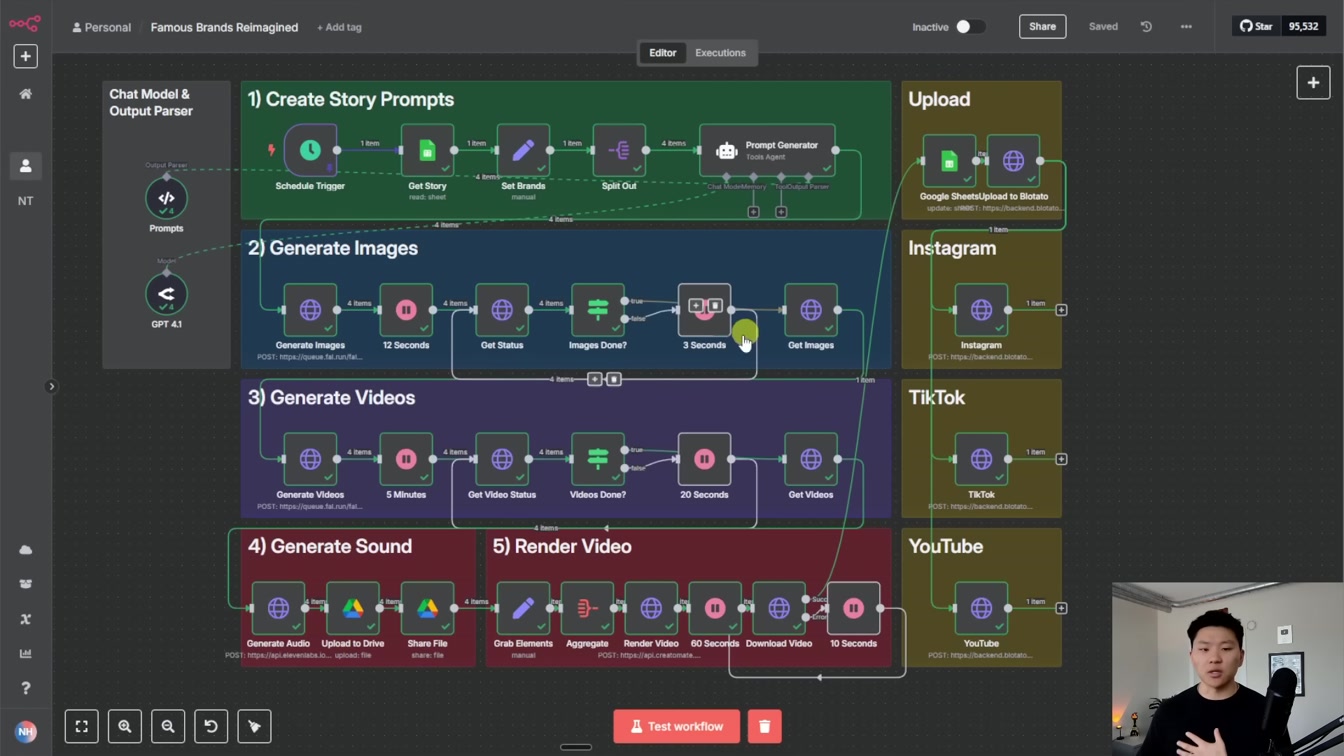Open the Get Status node

(x=502, y=310)
